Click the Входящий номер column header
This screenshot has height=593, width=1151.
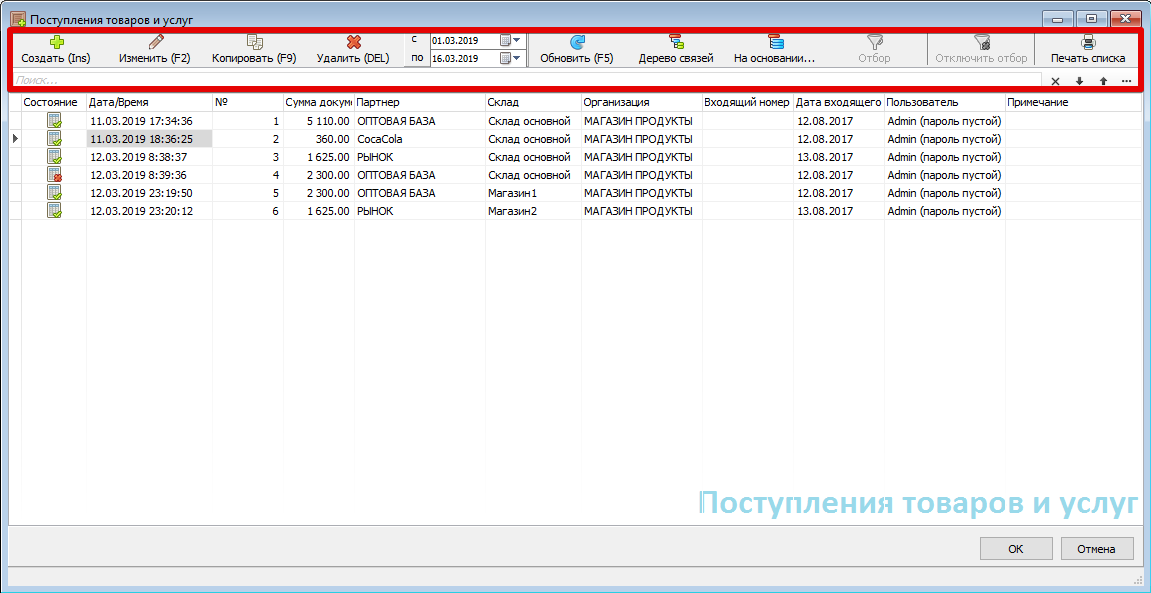tap(748, 103)
